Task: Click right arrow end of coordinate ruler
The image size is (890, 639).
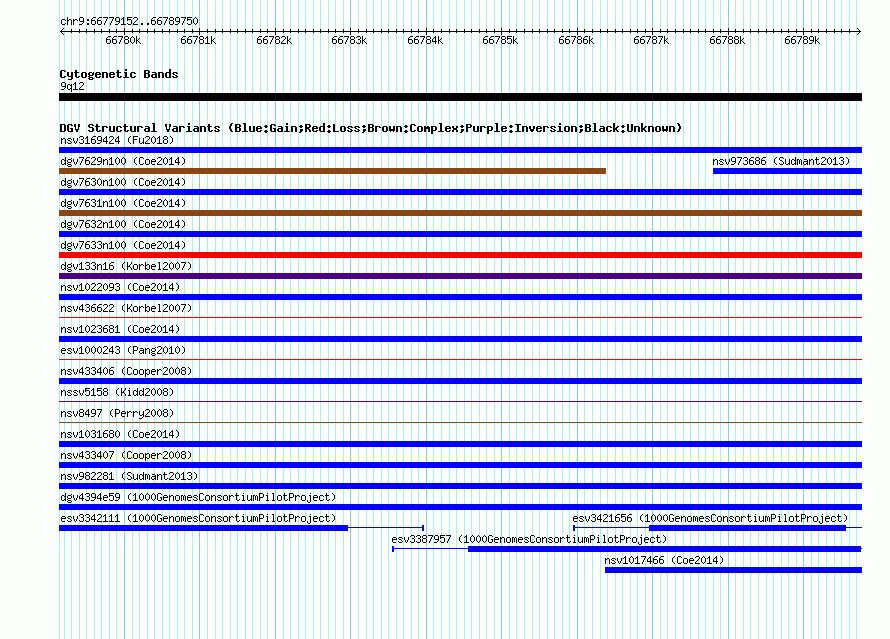Action: [859, 31]
